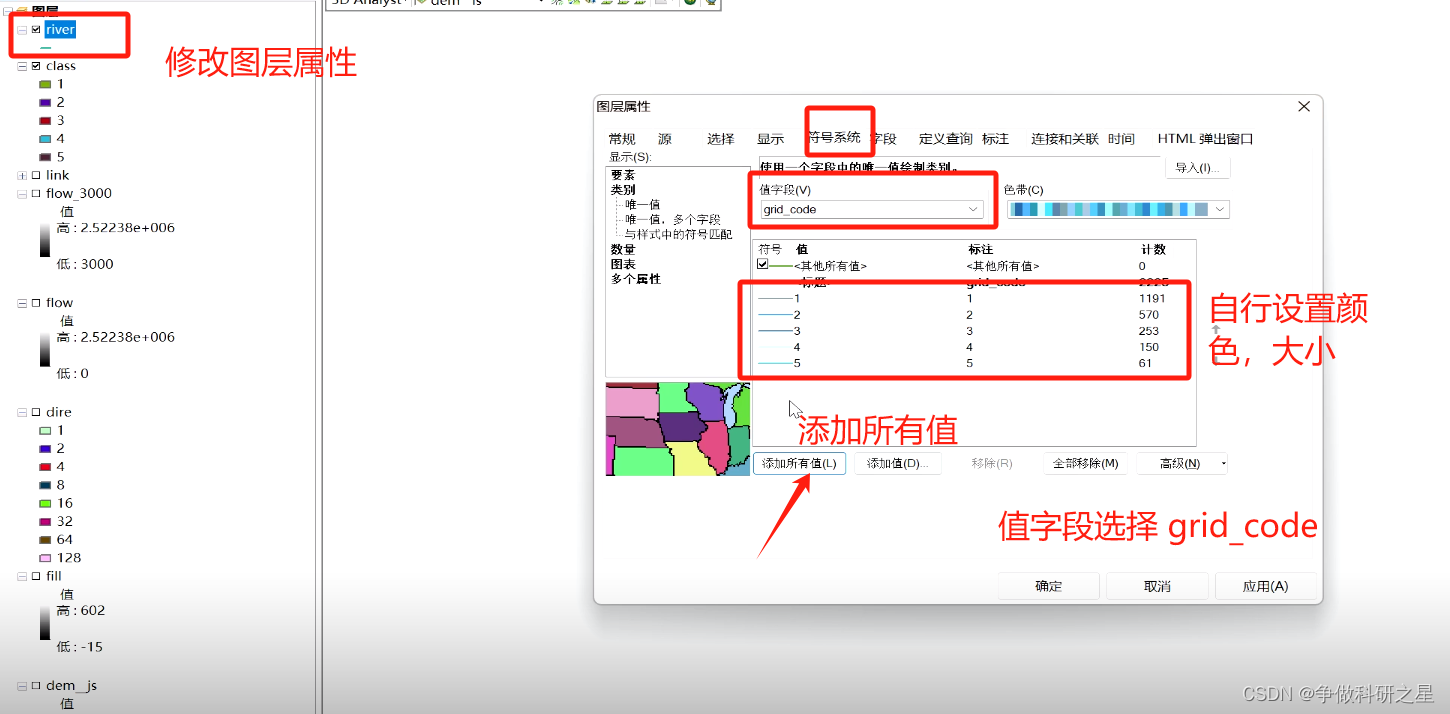Switch to the 源 tab
Image resolution: width=1450 pixels, height=714 pixels.
coord(665,139)
